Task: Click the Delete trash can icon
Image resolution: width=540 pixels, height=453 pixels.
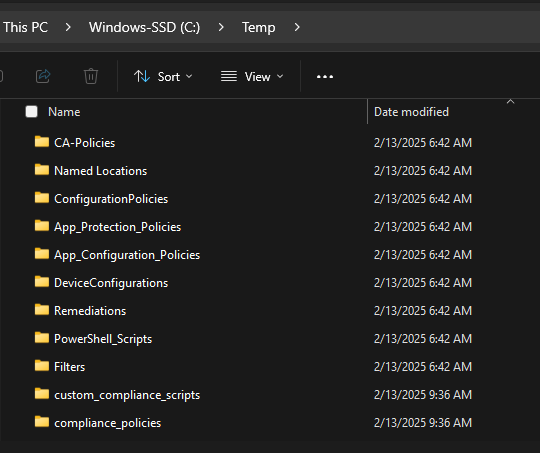Action: [x=91, y=76]
